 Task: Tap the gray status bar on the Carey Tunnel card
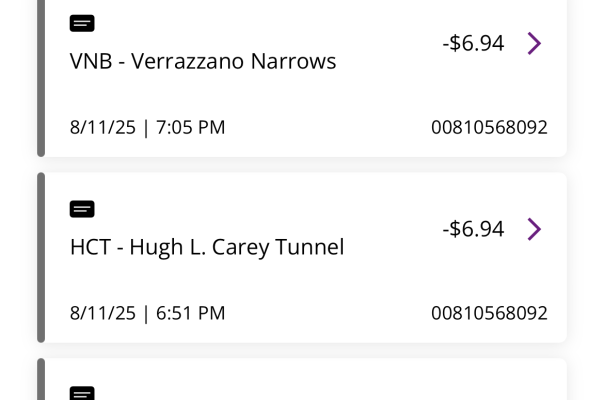click(x=41, y=257)
